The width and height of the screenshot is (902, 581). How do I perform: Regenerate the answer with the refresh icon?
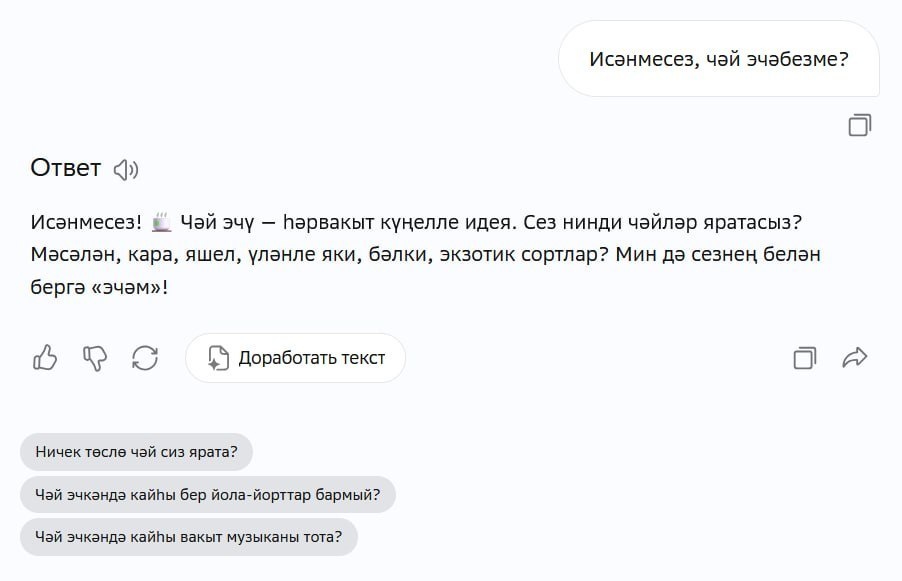tap(145, 358)
